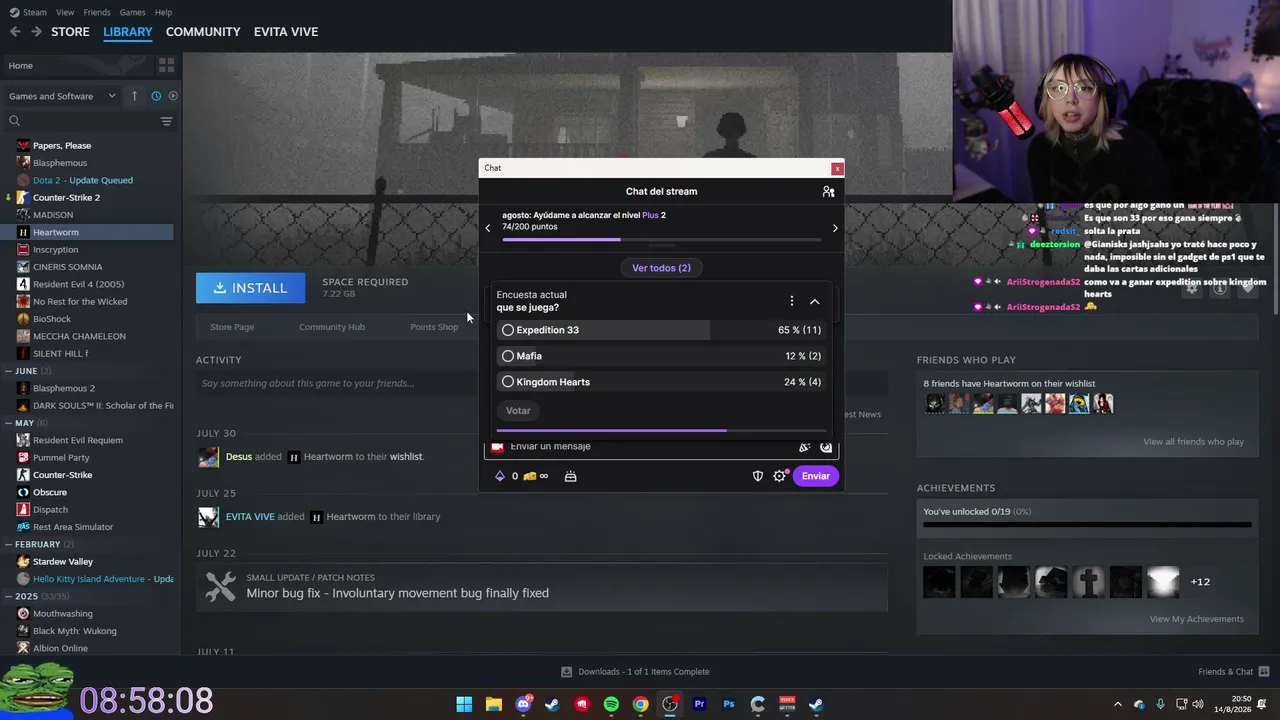The image size is (1280, 720).
Task: Open Games and Software filter dropdown
Action: [62, 96]
